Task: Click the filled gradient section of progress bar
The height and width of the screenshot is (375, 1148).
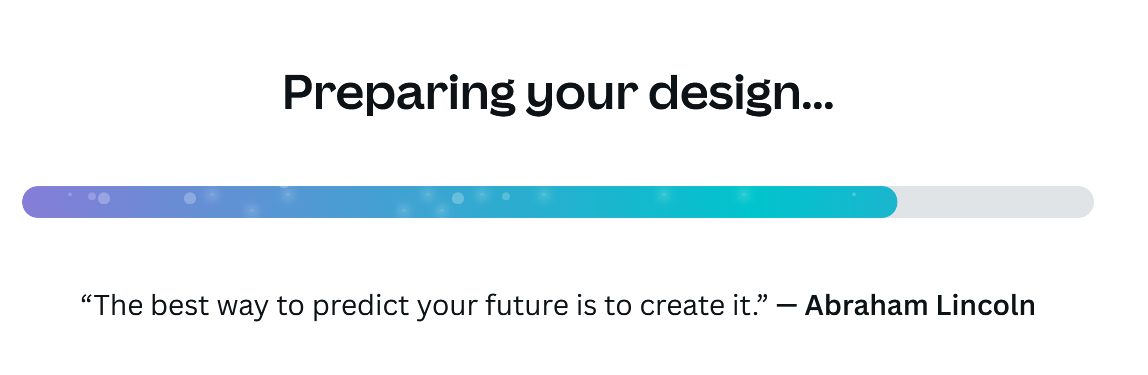Action: [x=460, y=202]
